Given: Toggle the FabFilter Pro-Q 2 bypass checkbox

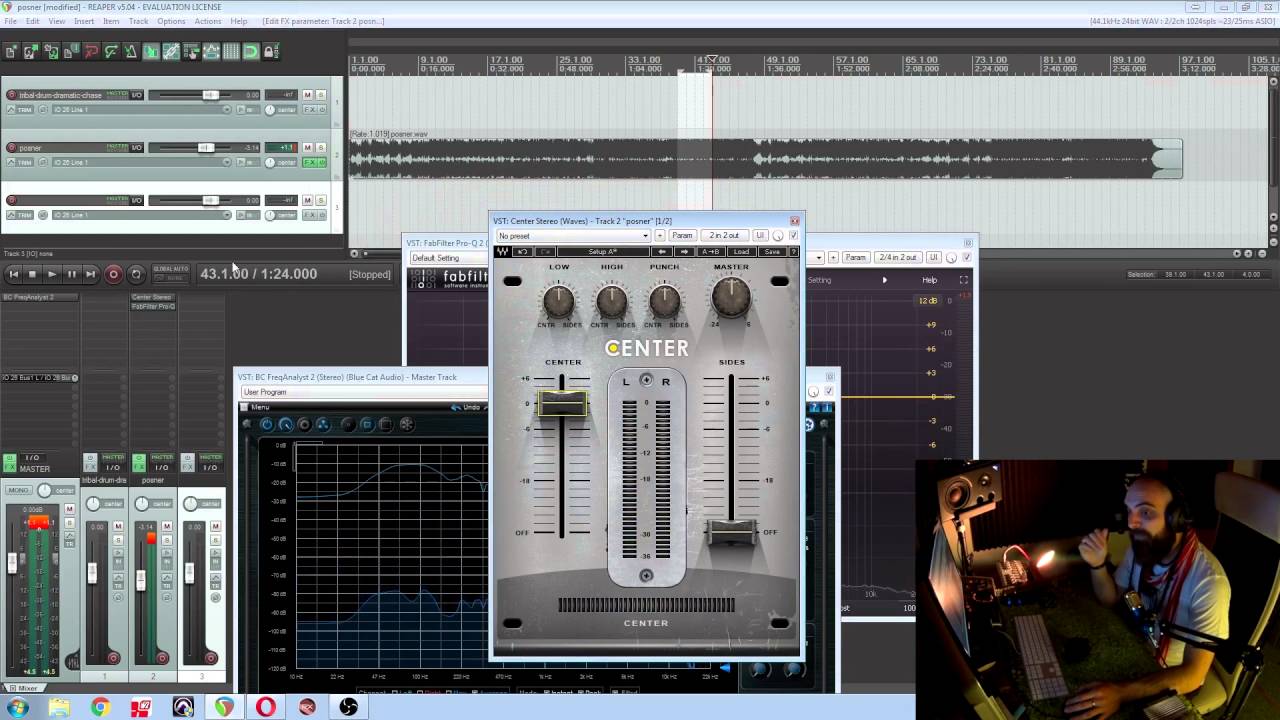Looking at the screenshot, I should (x=966, y=257).
